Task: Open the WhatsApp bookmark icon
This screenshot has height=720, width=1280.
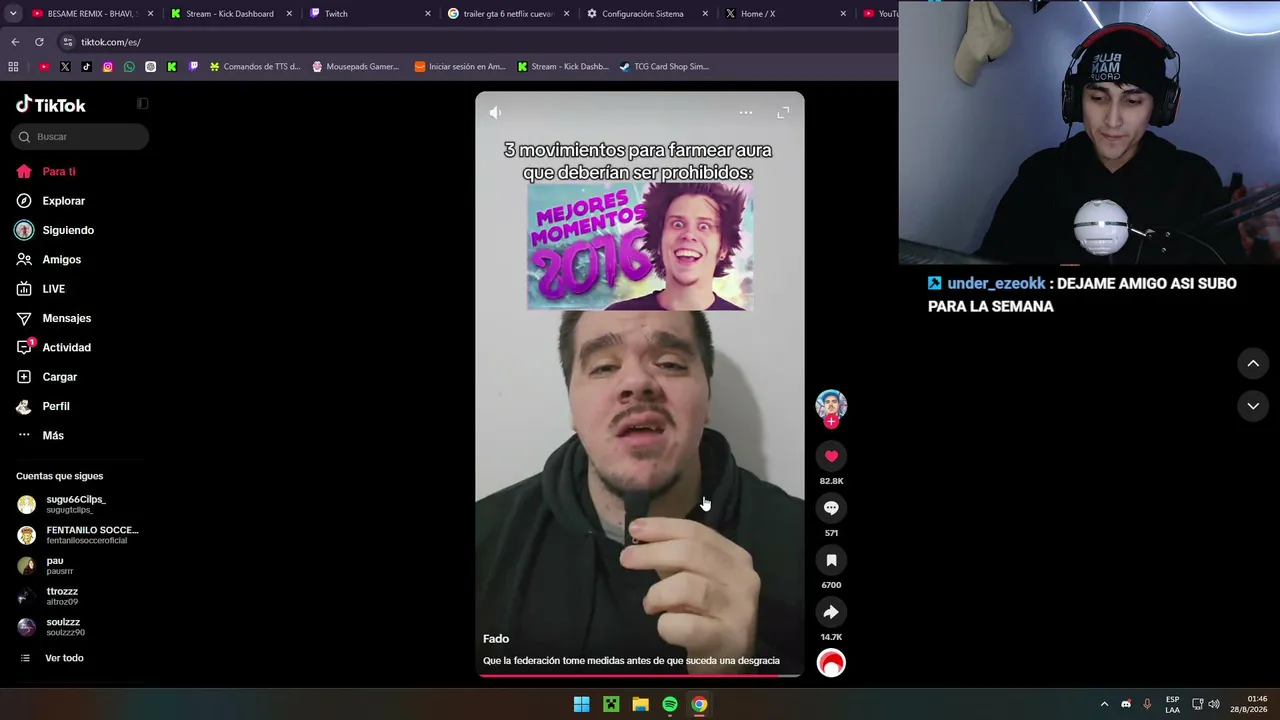Action: click(129, 67)
